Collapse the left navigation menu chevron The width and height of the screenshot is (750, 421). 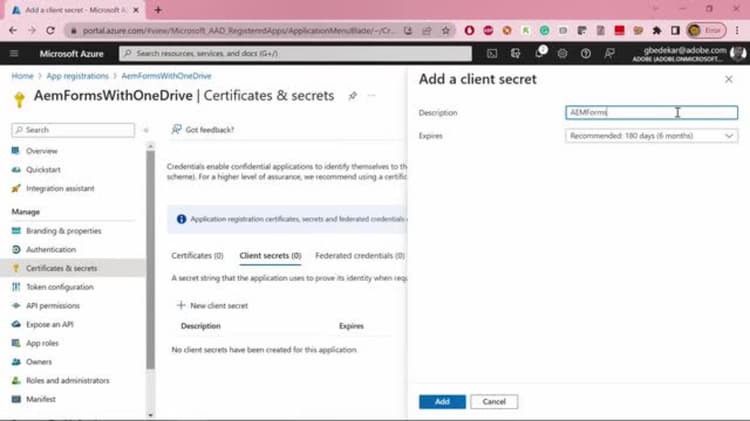146,130
